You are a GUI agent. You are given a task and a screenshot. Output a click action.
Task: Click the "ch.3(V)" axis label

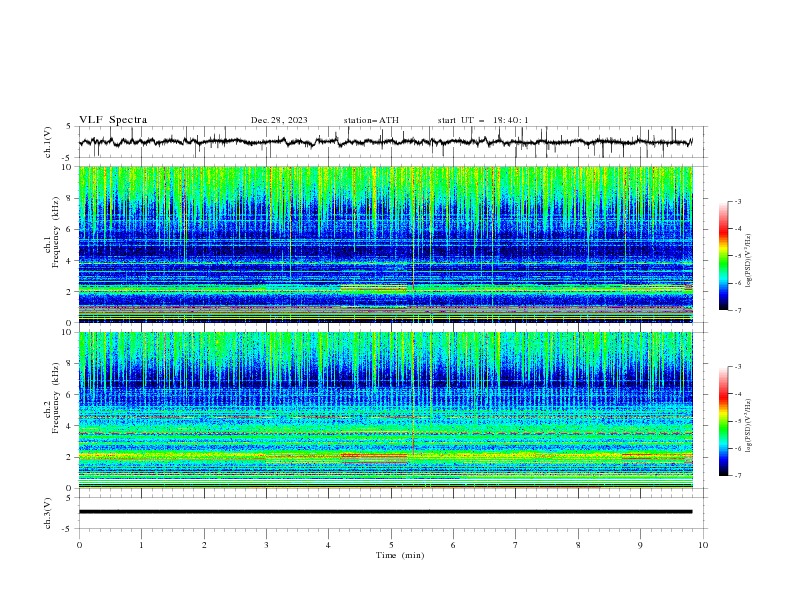coord(48,513)
